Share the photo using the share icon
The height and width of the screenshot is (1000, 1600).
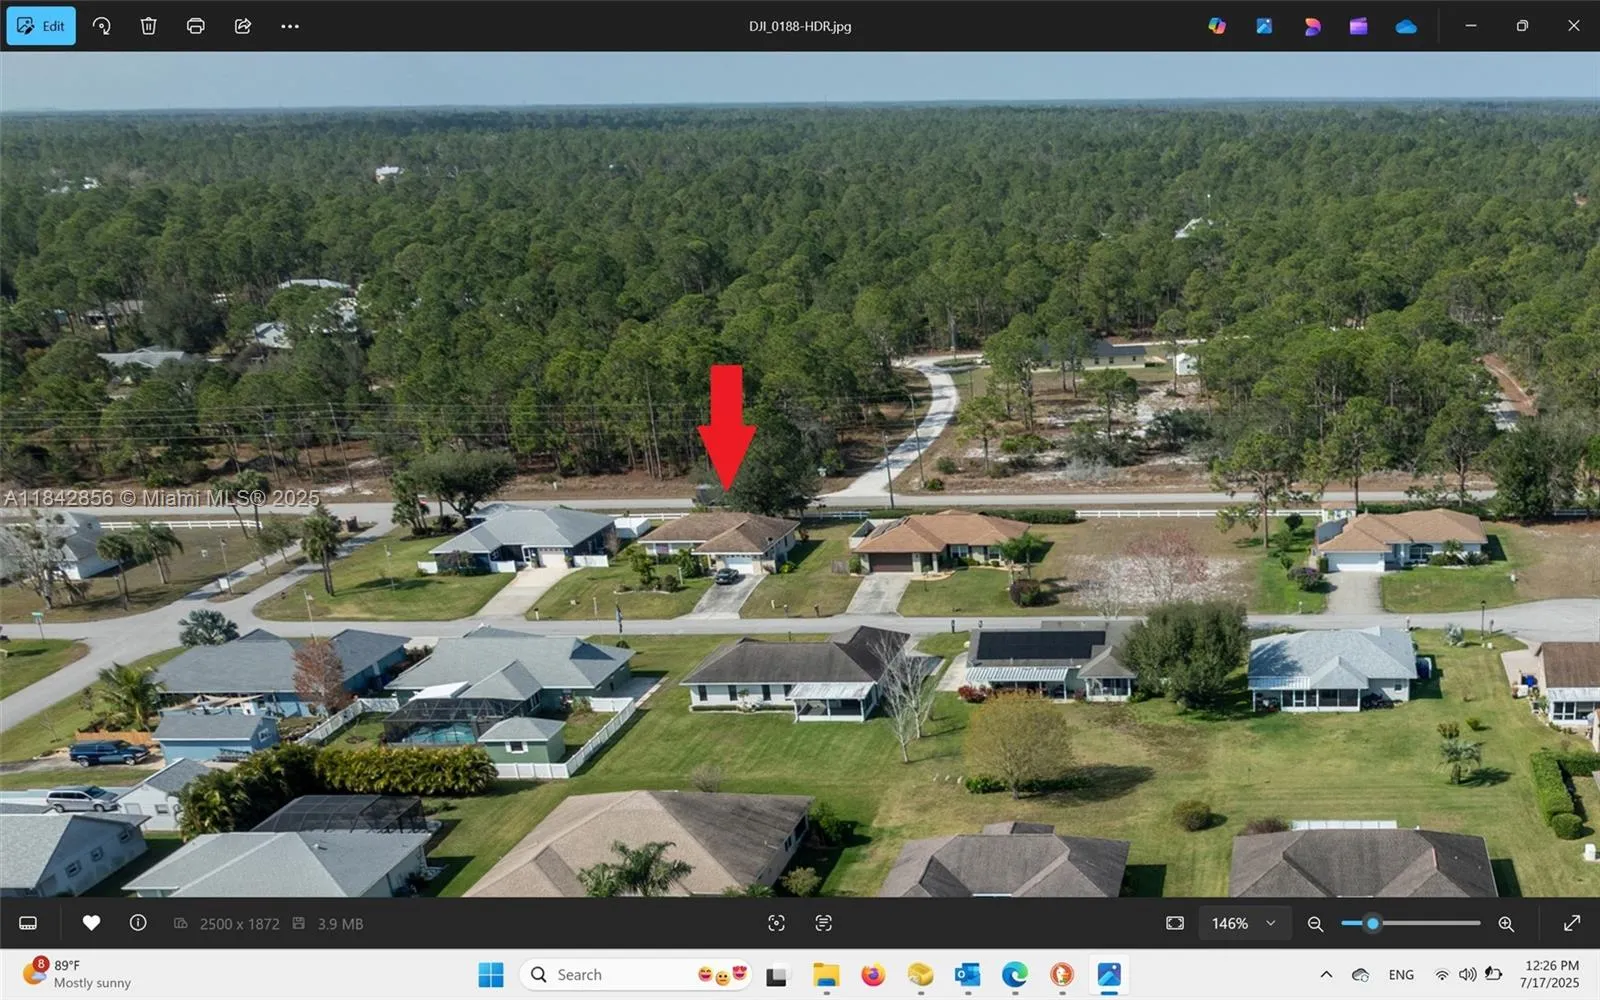coord(243,26)
